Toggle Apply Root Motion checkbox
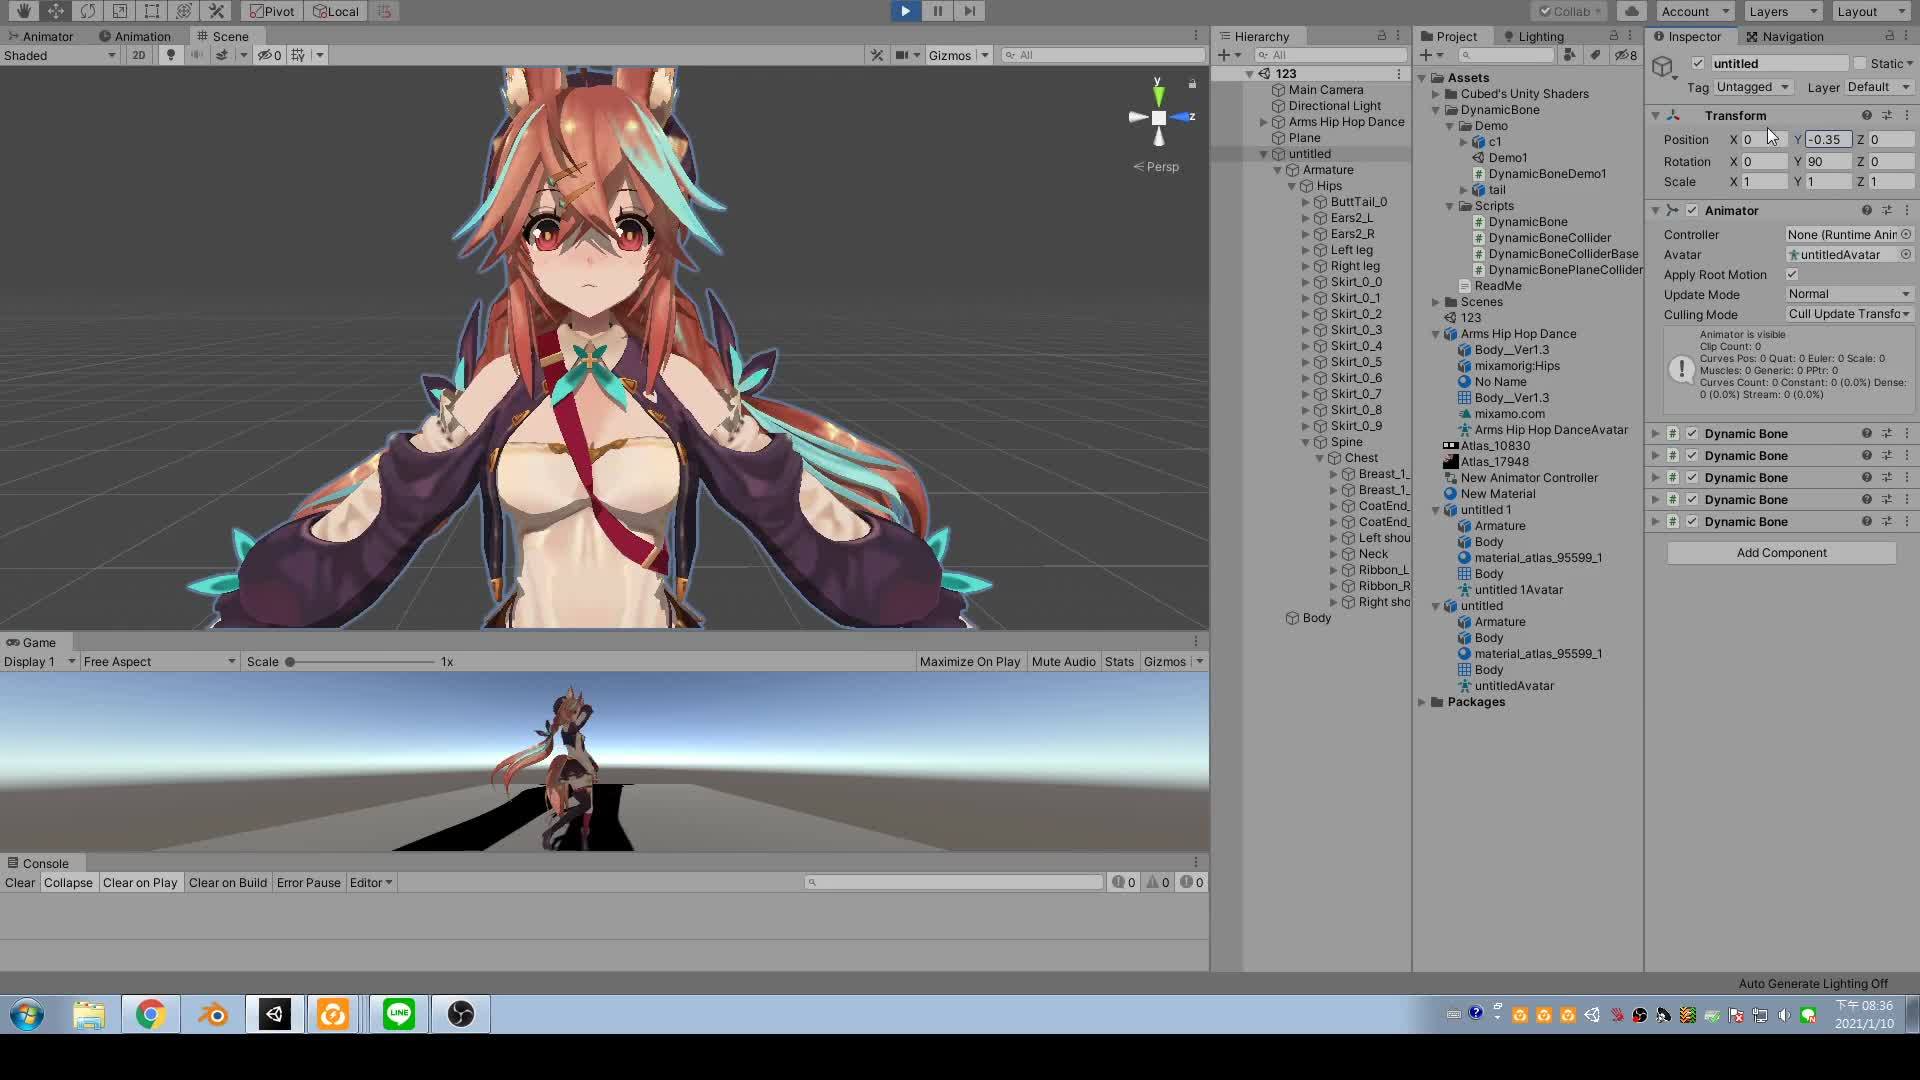The width and height of the screenshot is (1920, 1080). point(1792,274)
